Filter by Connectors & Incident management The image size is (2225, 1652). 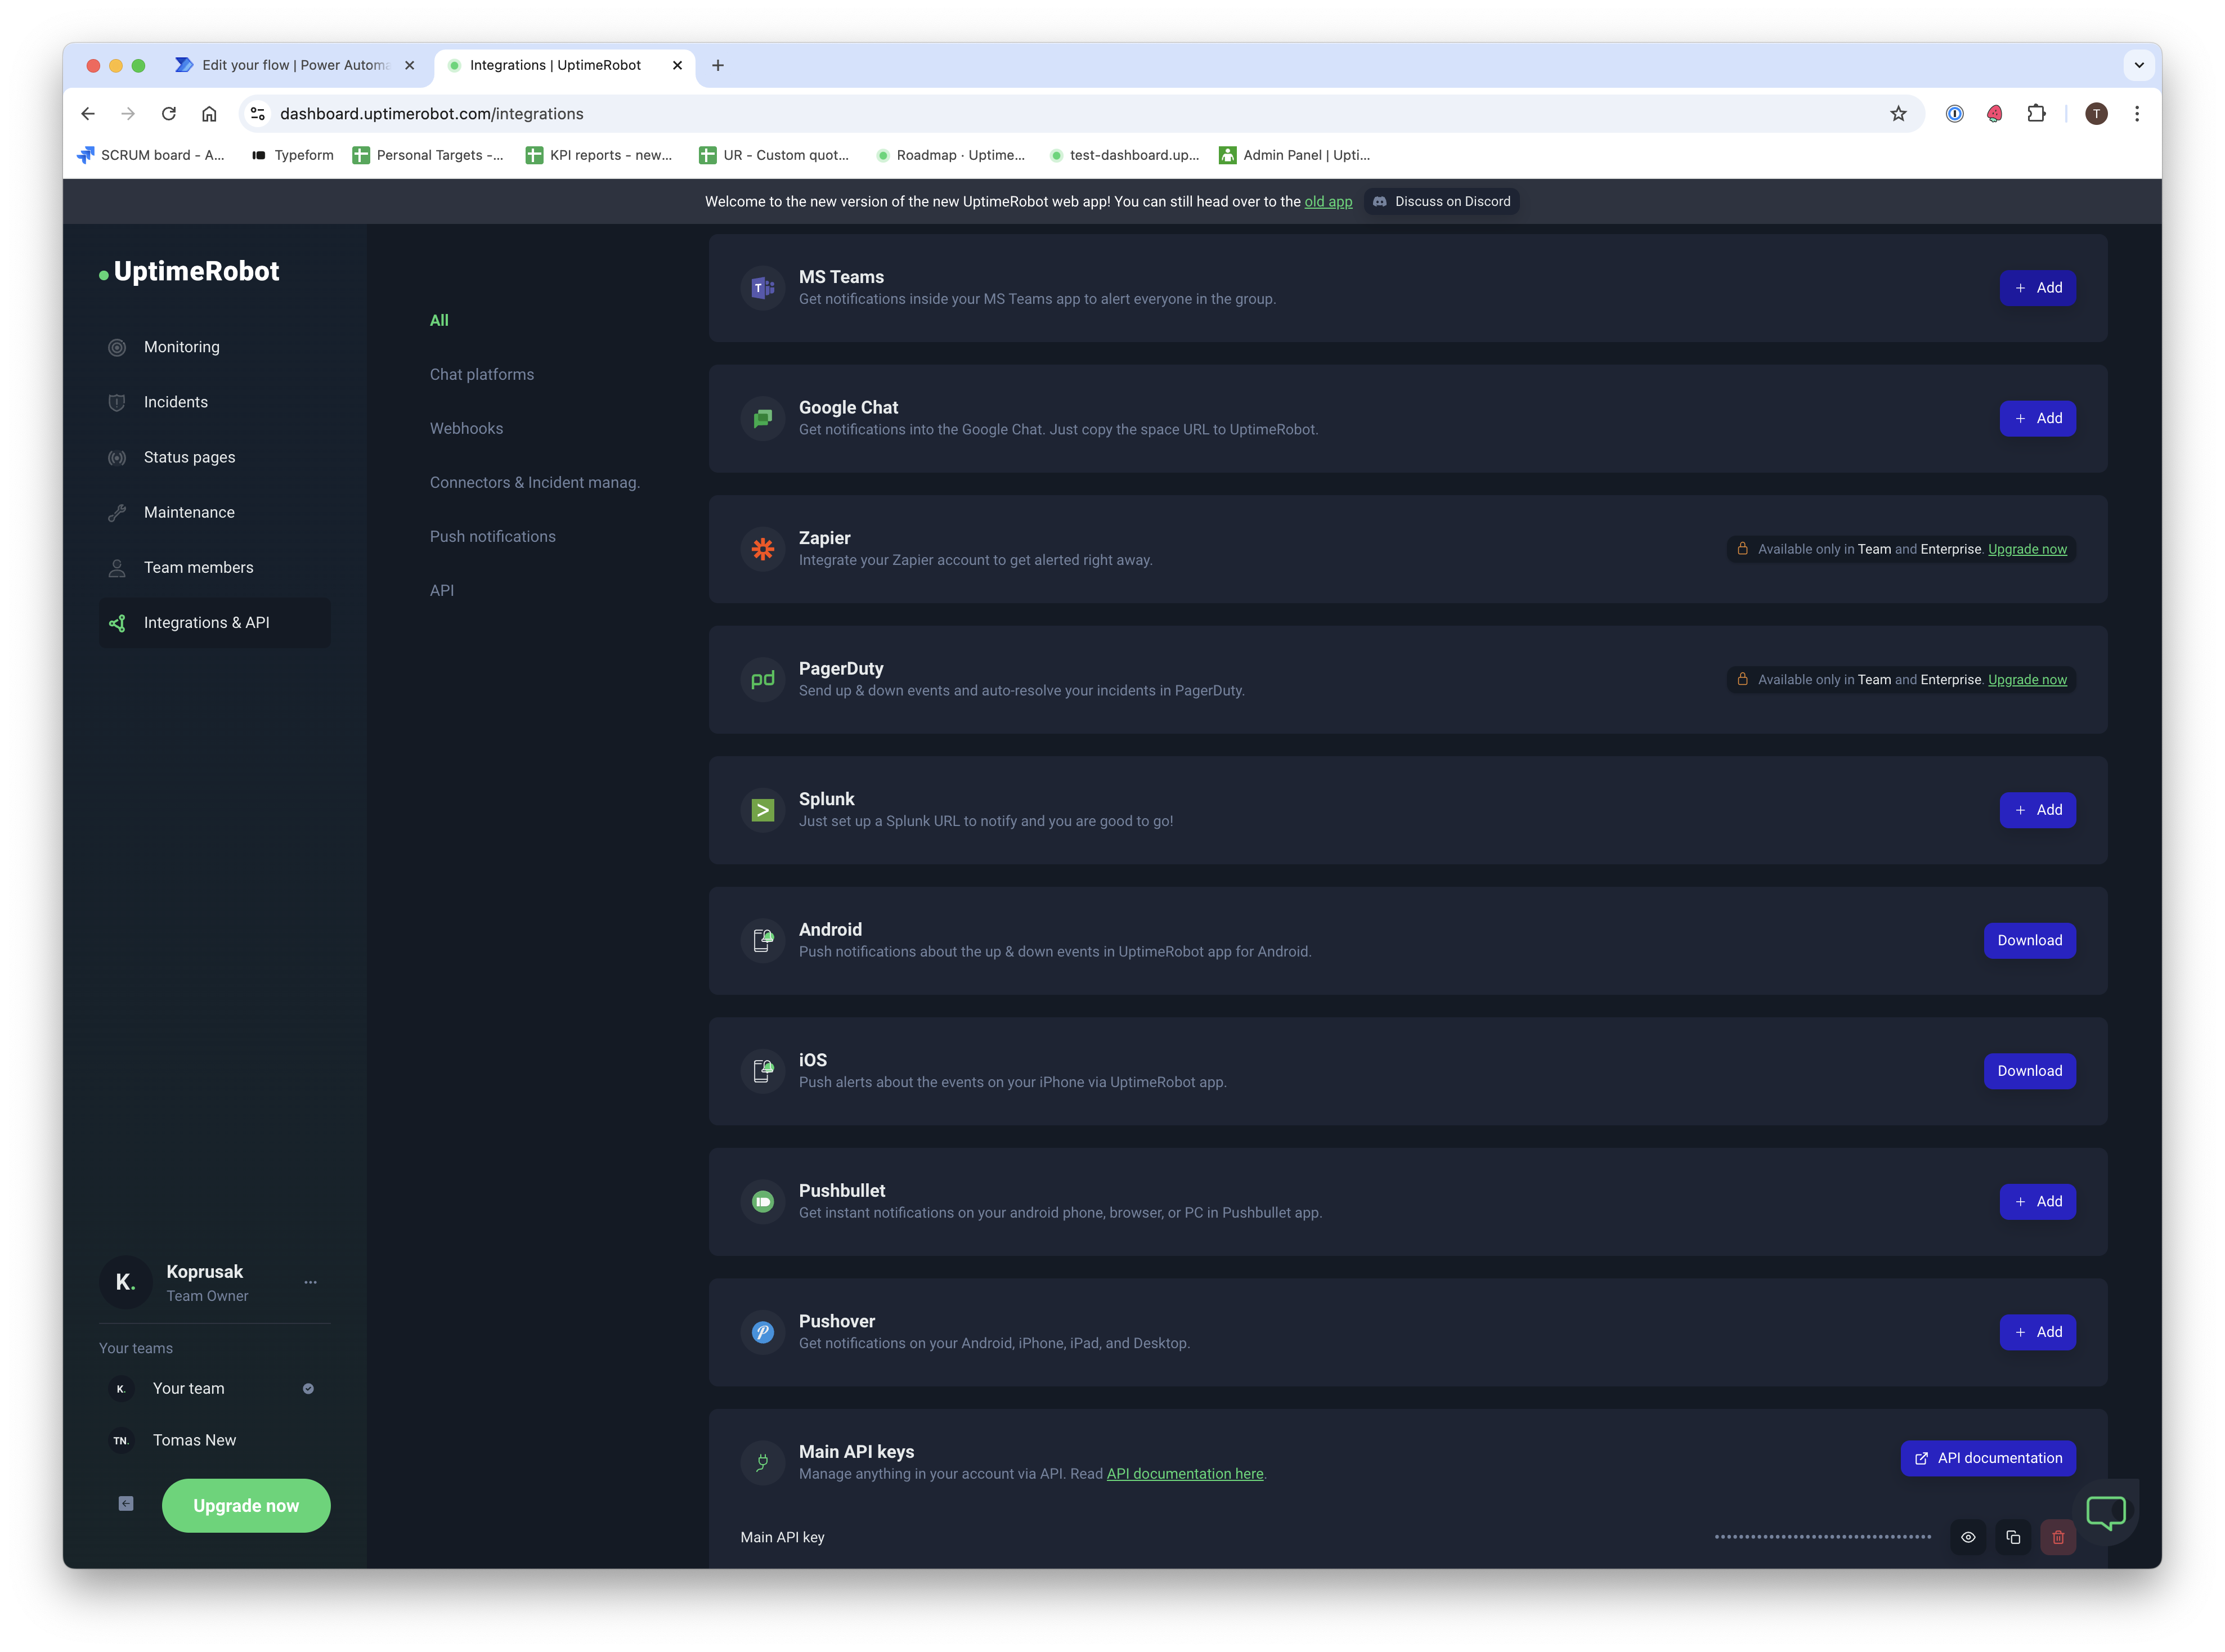534,482
